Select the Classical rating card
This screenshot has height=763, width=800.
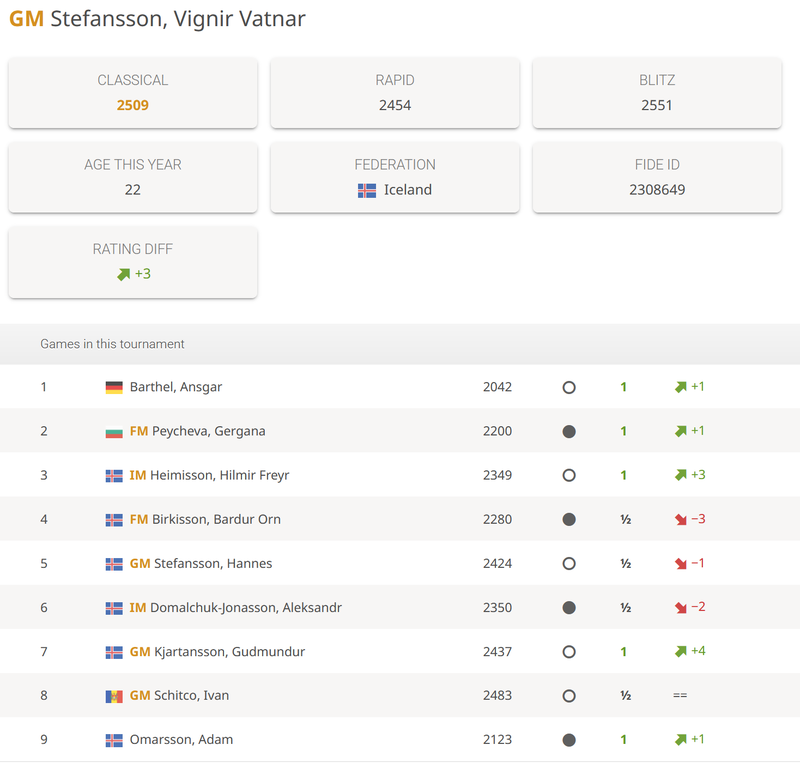(x=133, y=93)
